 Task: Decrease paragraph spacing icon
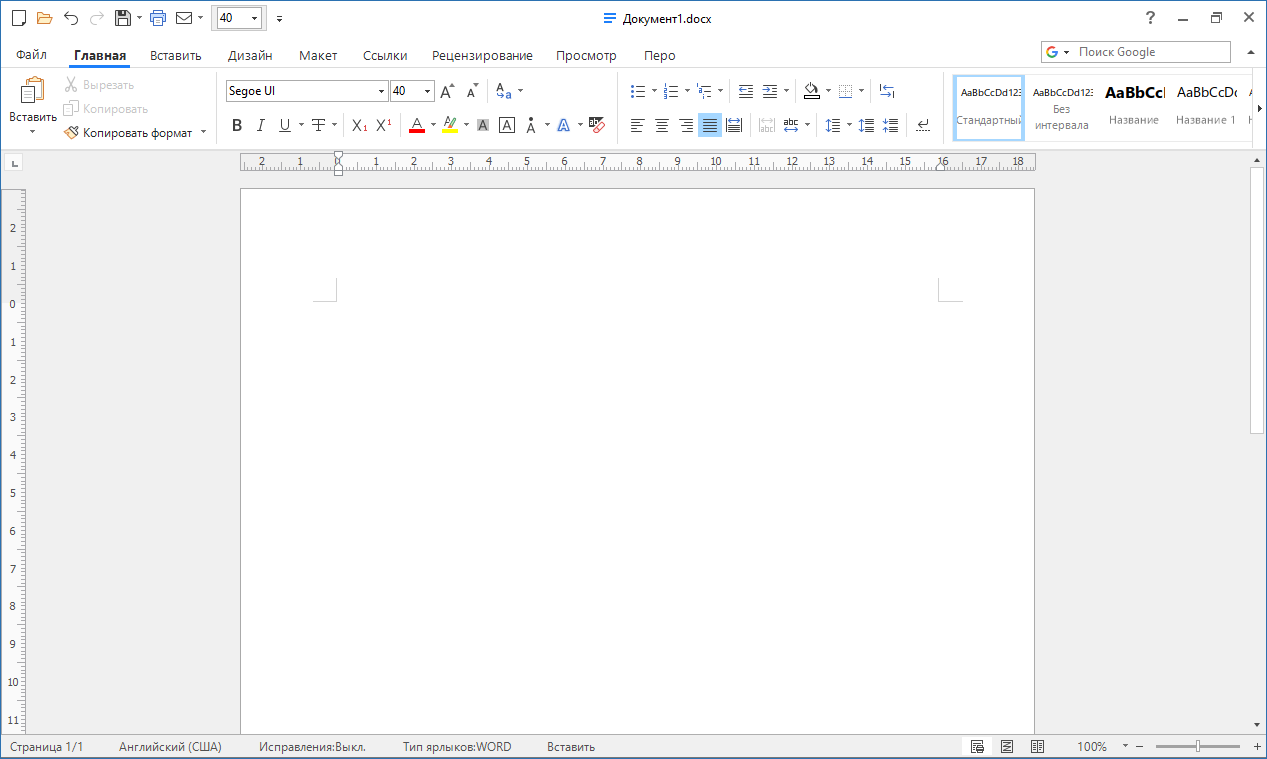point(891,125)
